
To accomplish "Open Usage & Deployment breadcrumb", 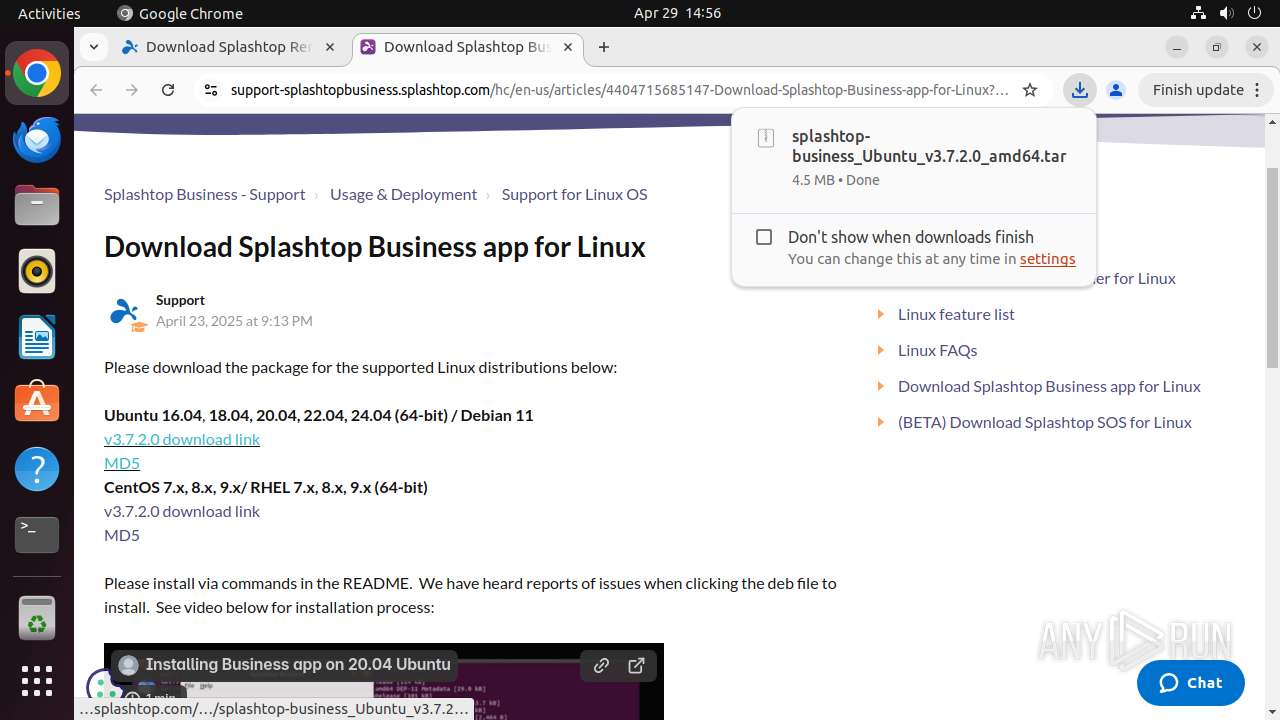I will tap(403, 194).
